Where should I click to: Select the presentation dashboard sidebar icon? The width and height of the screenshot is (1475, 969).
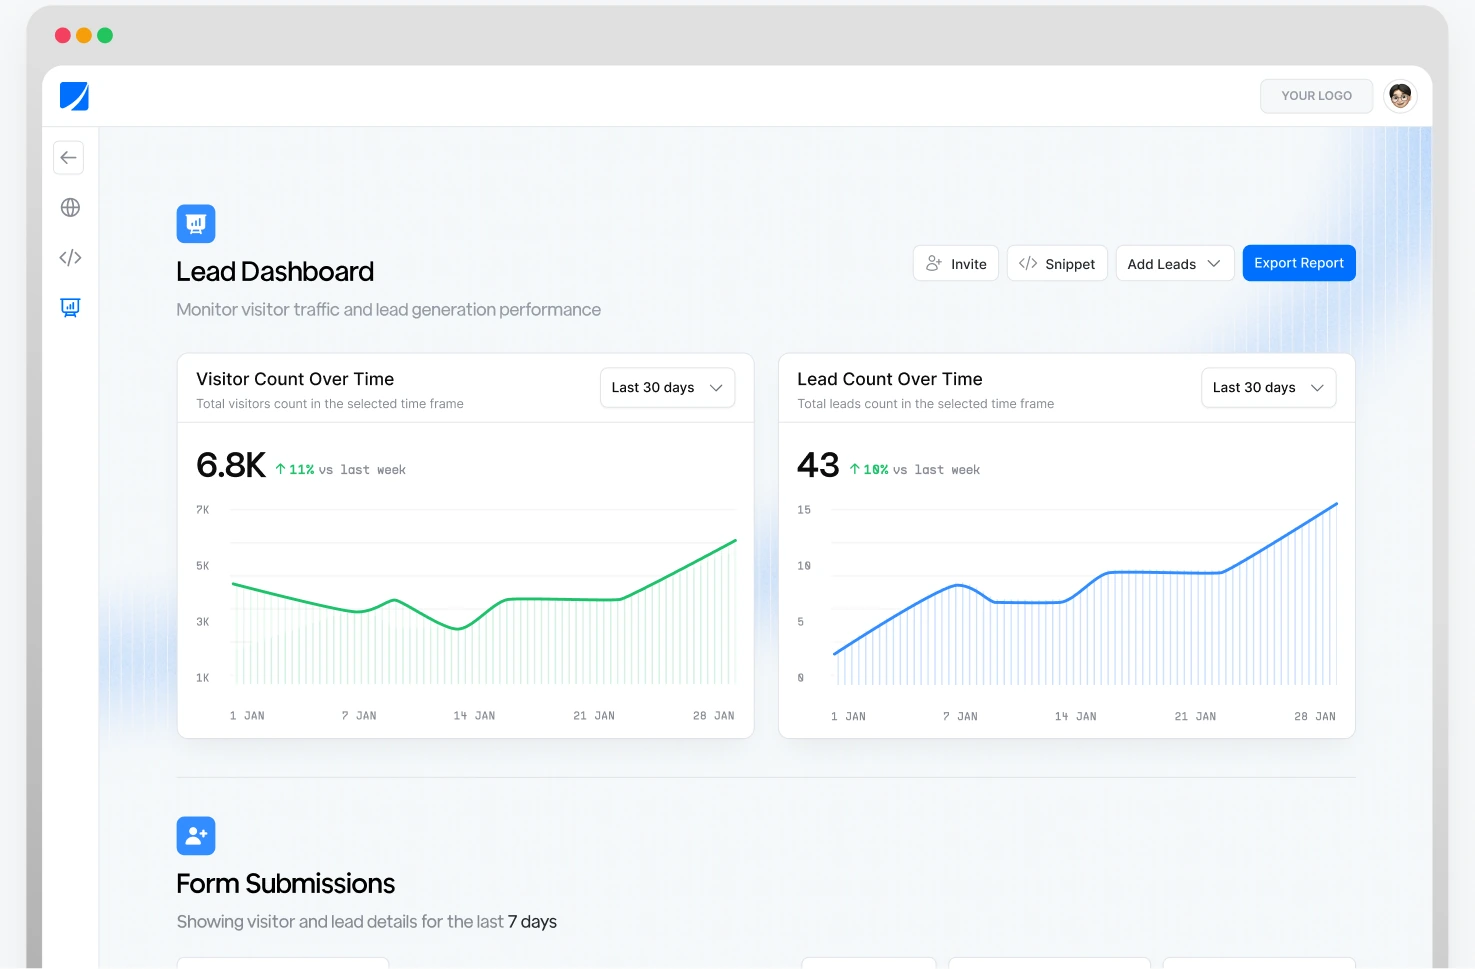(70, 307)
